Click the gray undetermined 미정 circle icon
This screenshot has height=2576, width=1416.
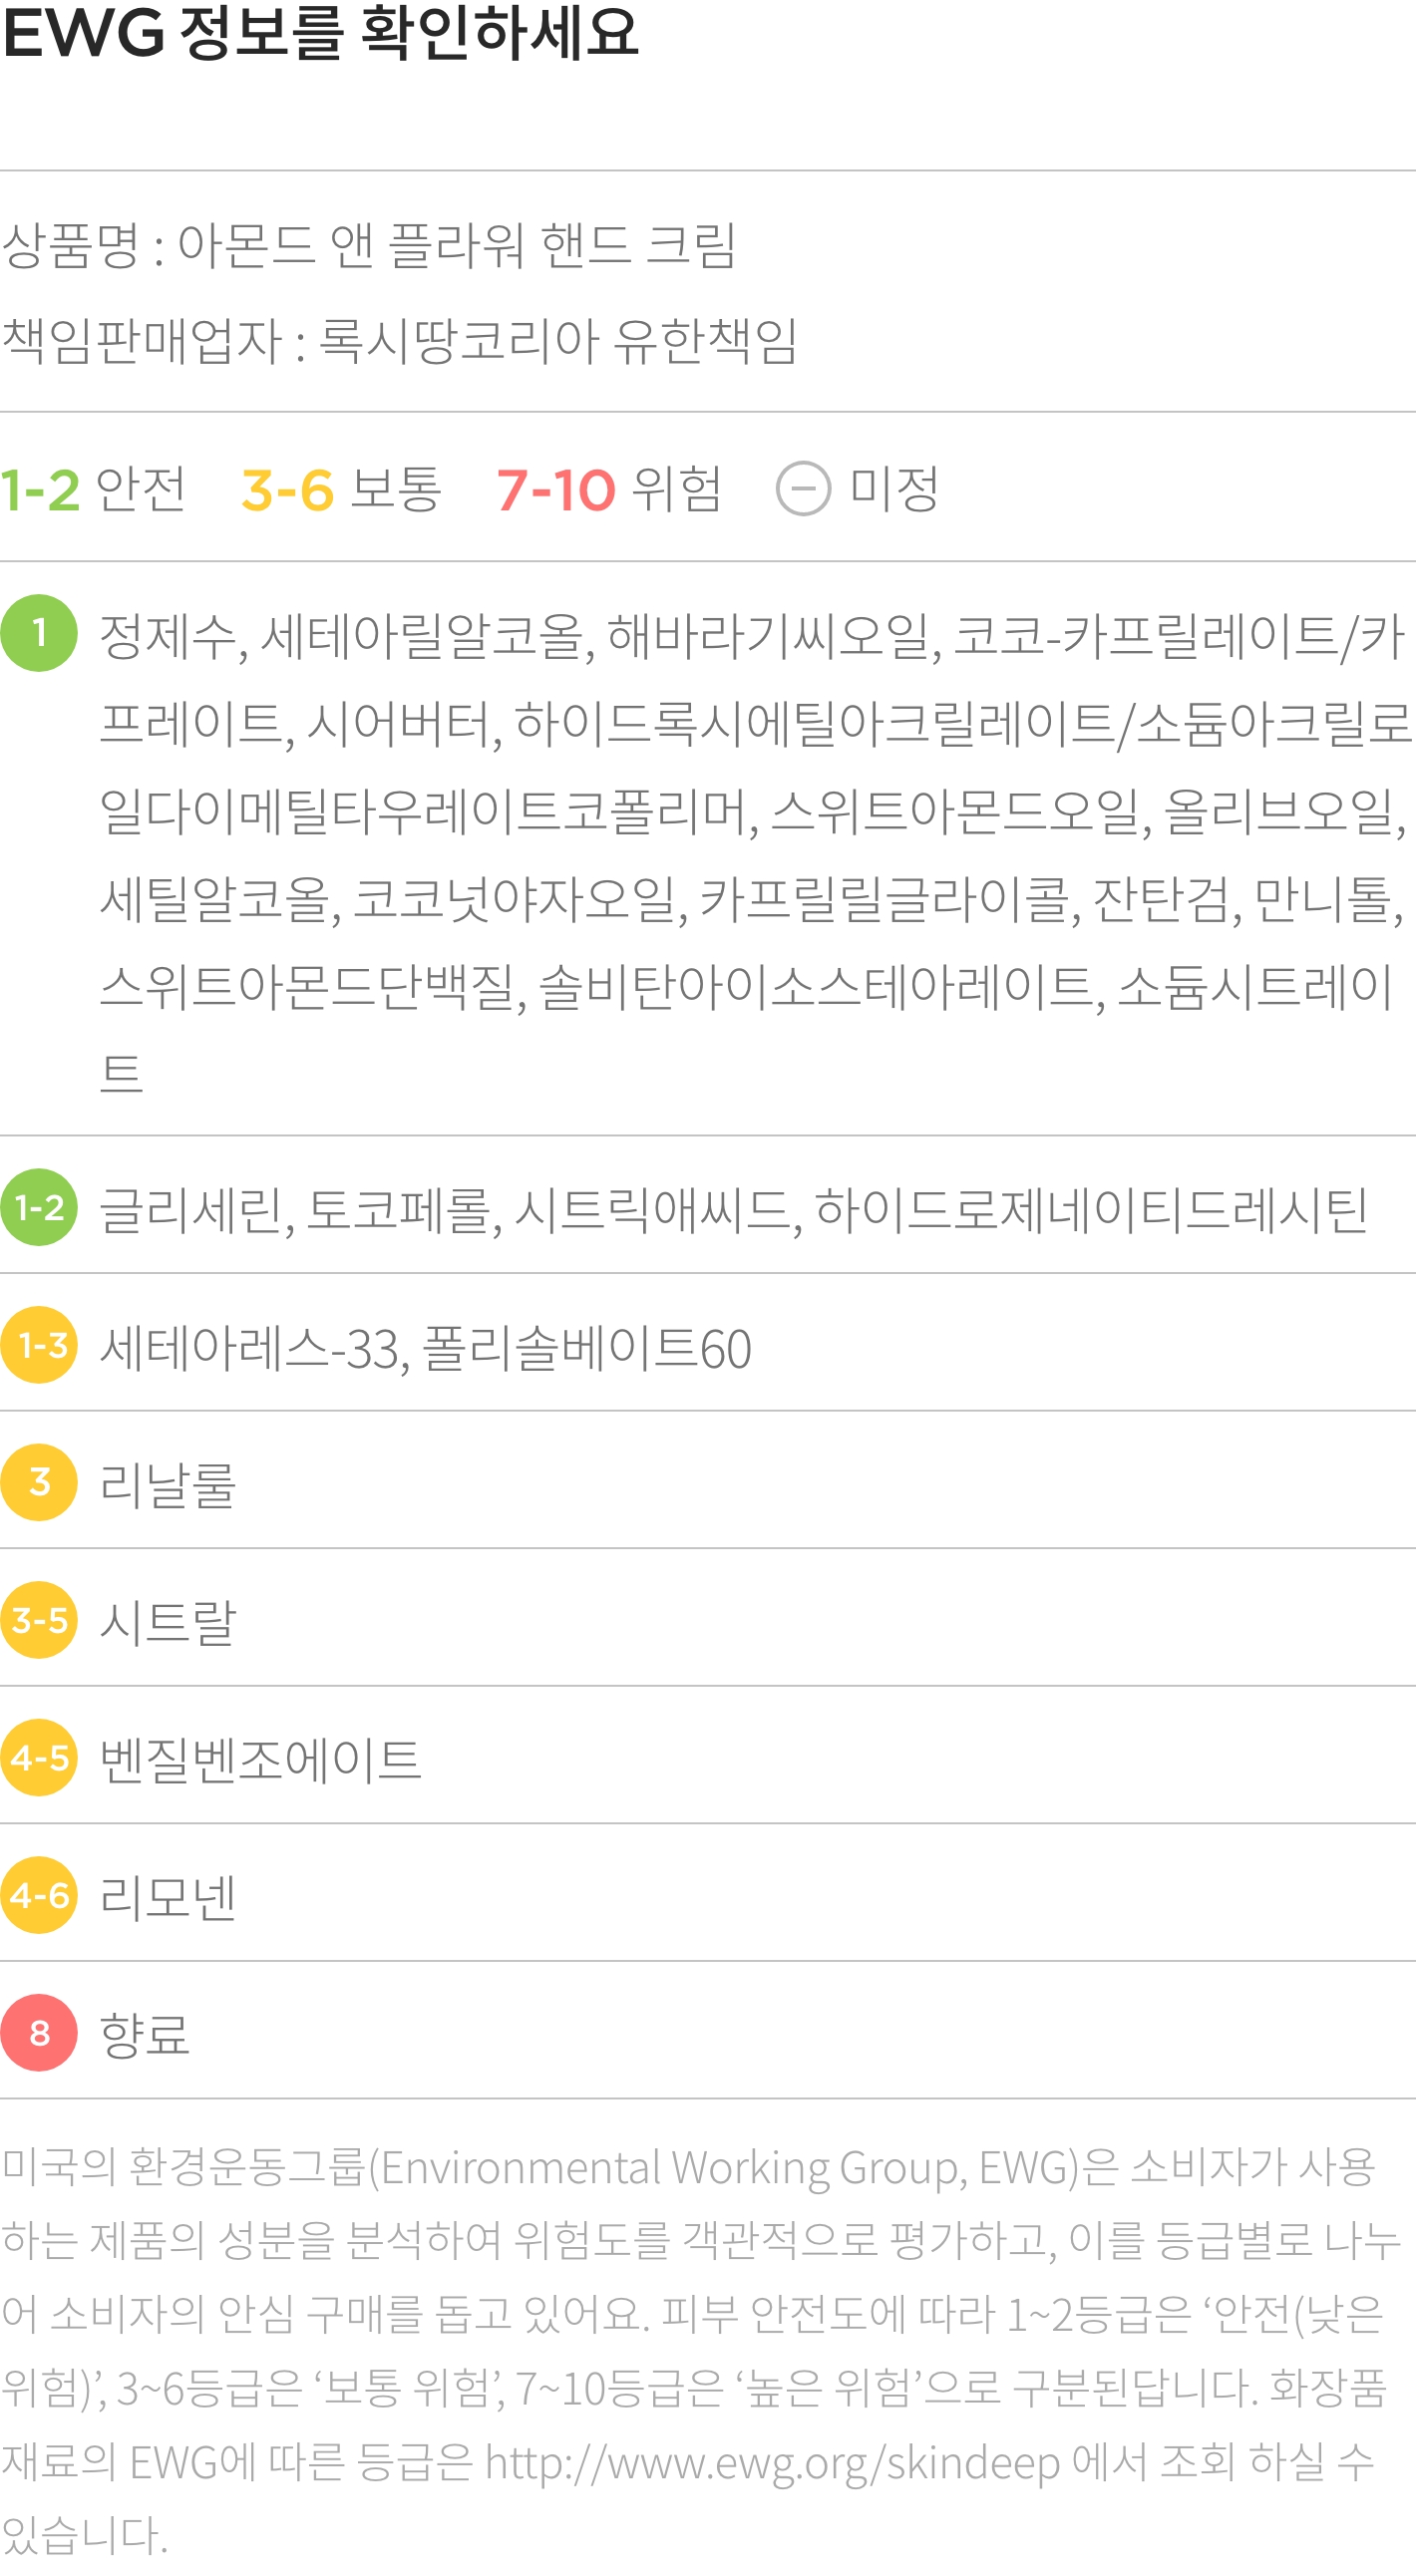click(x=803, y=489)
